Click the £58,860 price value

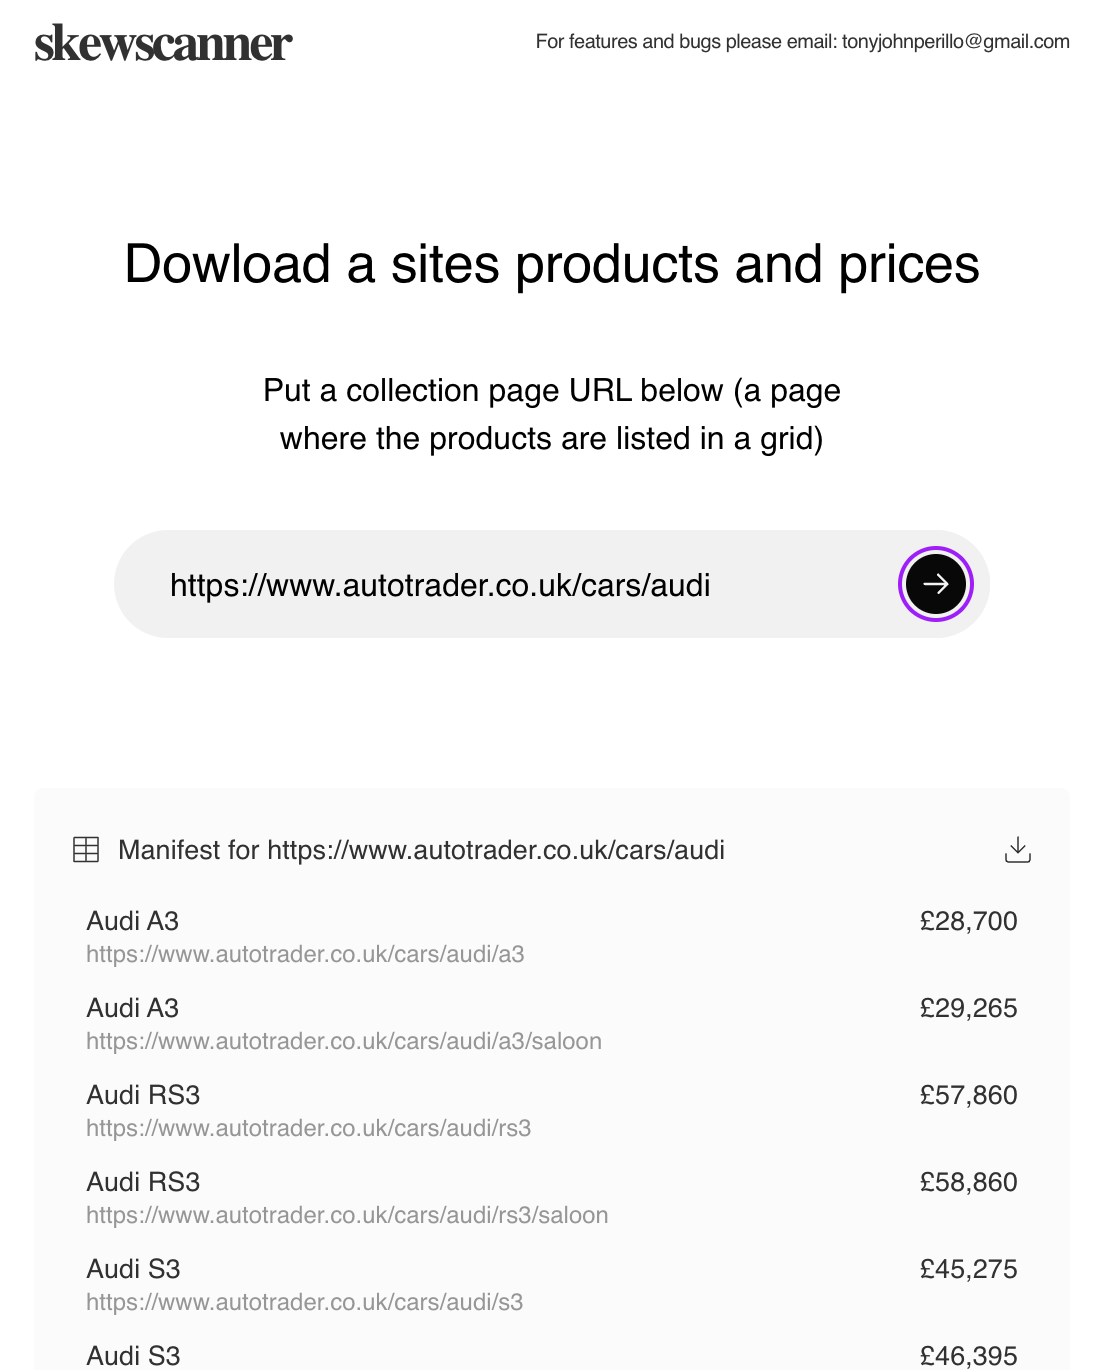(968, 1182)
